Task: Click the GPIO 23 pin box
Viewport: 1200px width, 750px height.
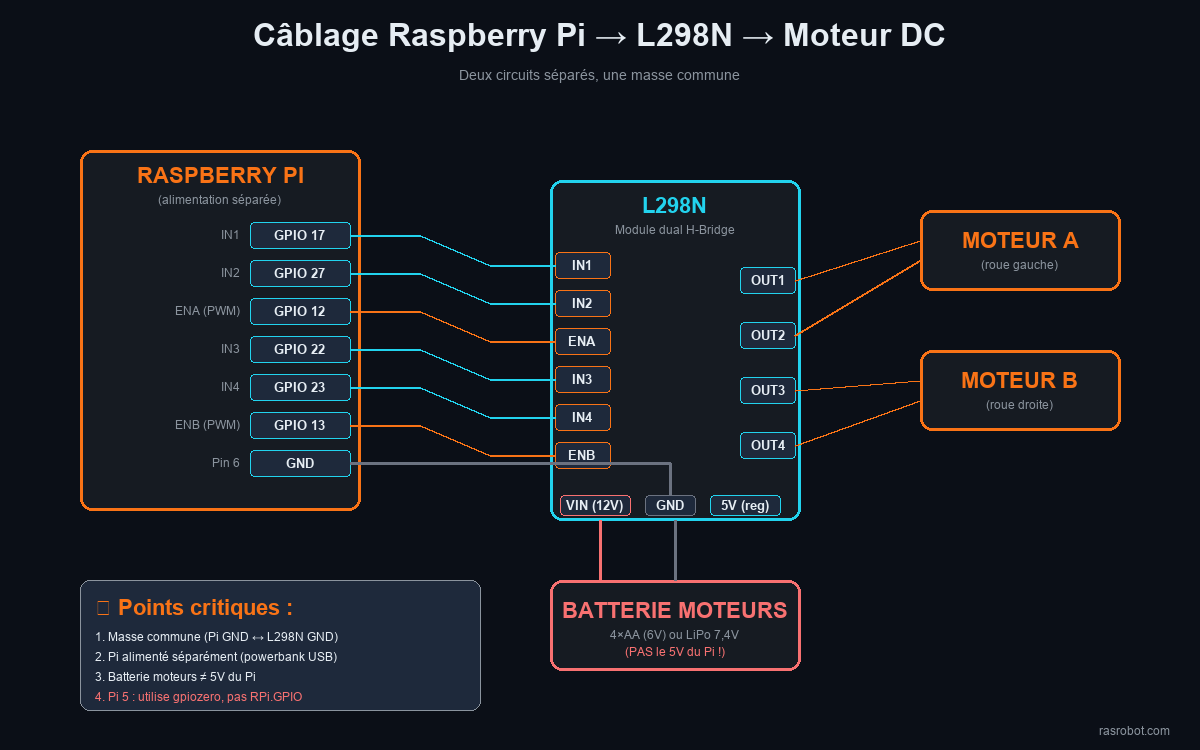Action: (x=300, y=387)
